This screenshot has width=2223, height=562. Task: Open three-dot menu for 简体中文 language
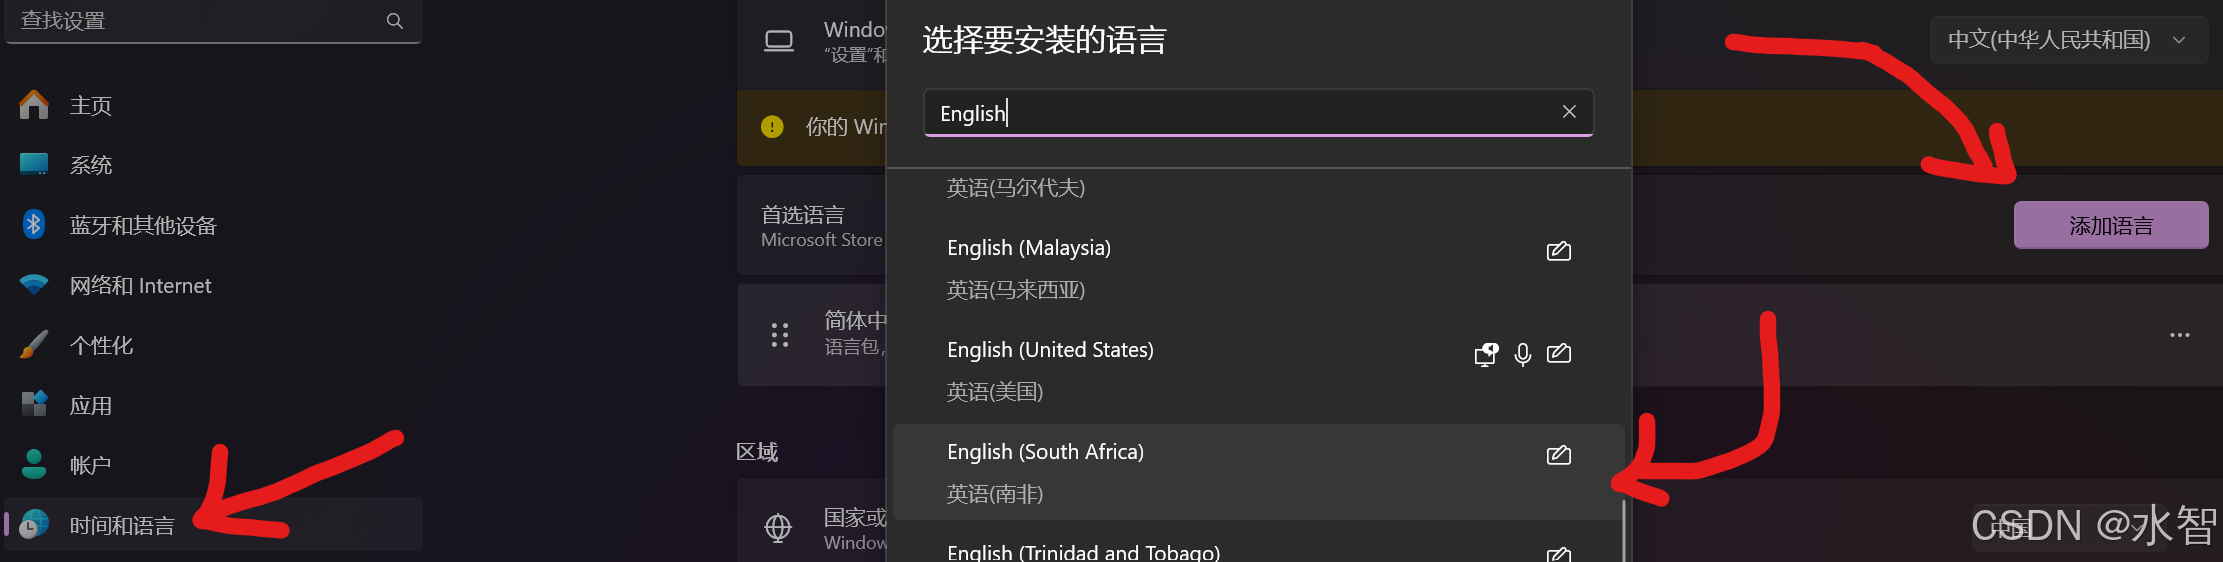[x=2180, y=335]
